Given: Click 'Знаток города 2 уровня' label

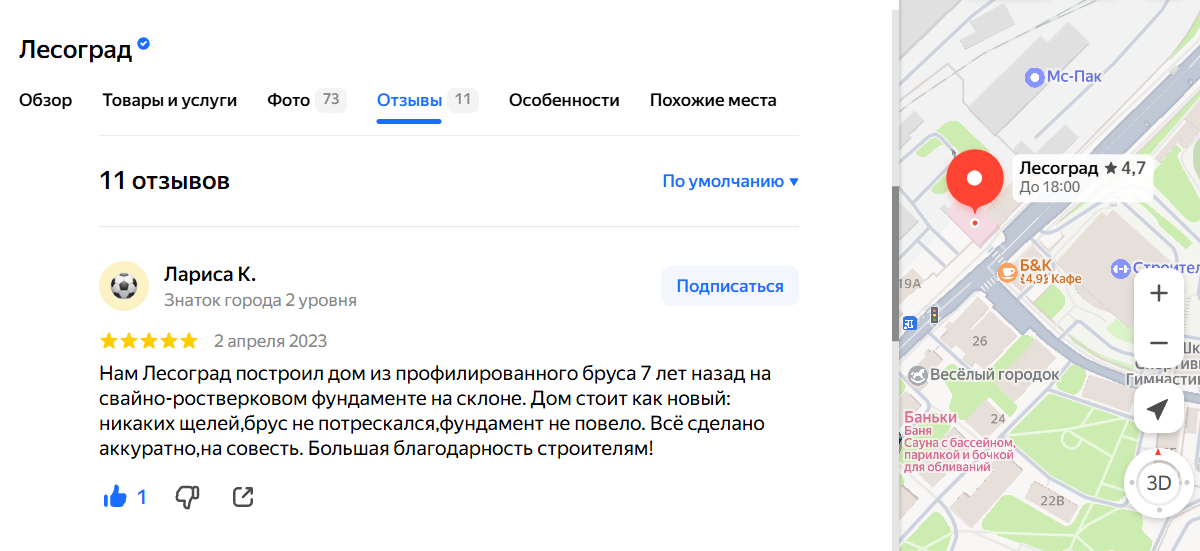Looking at the screenshot, I should click(260, 300).
